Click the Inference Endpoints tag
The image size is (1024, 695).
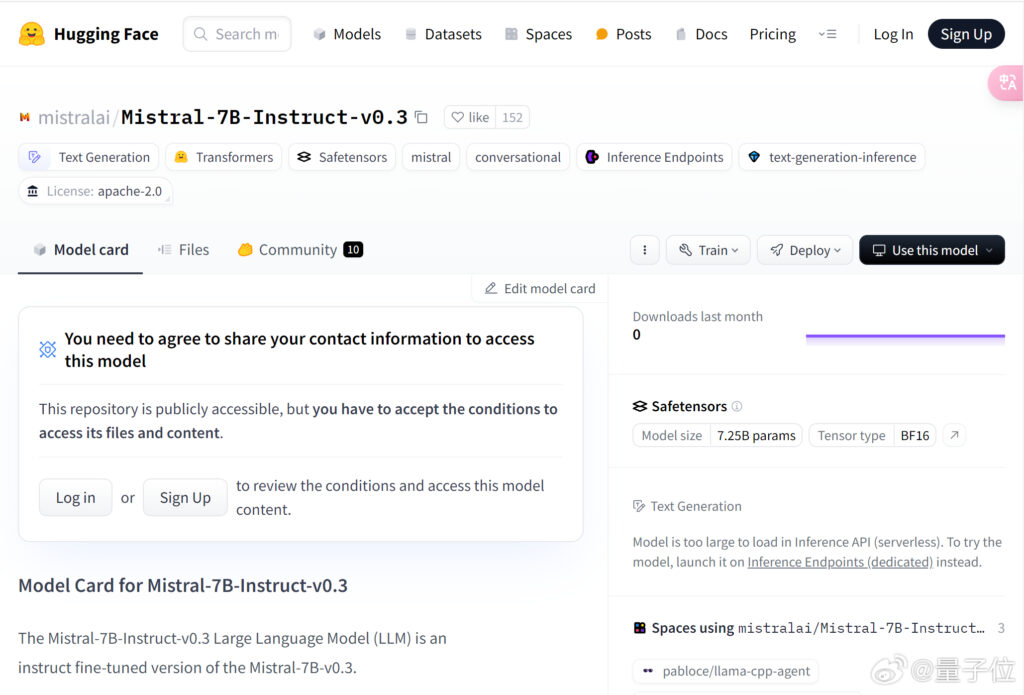[x=654, y=157]
